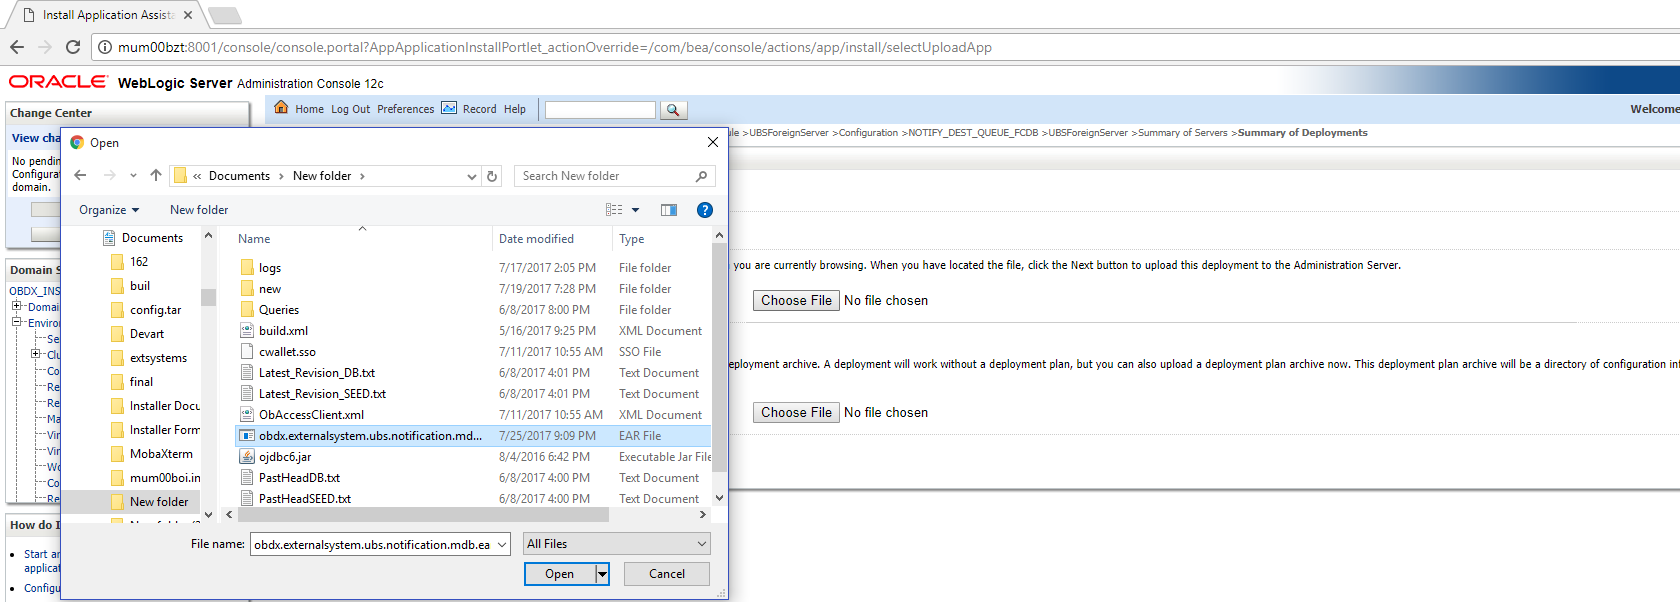Cancel the Open dialog

(667, 574)
